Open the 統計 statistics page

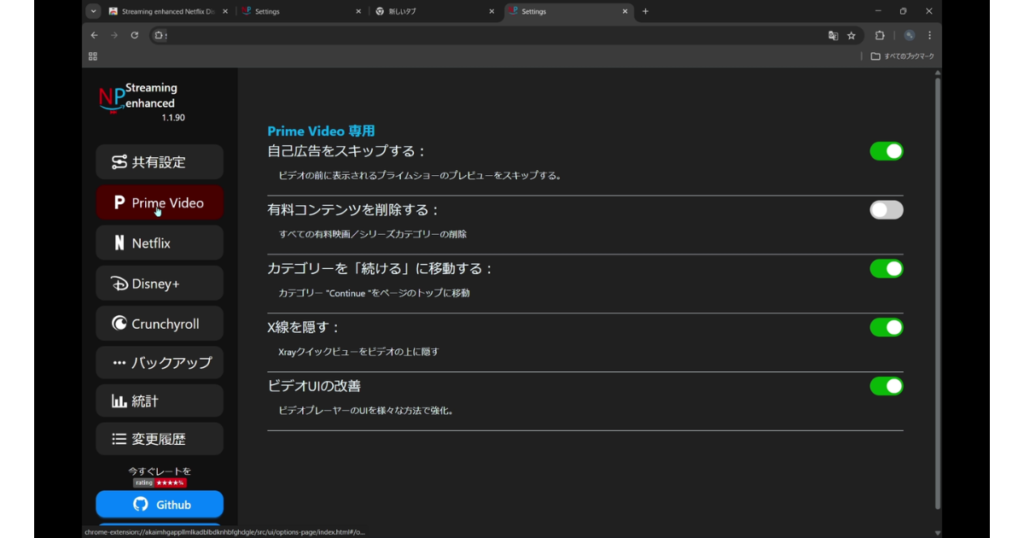[159, 401]
